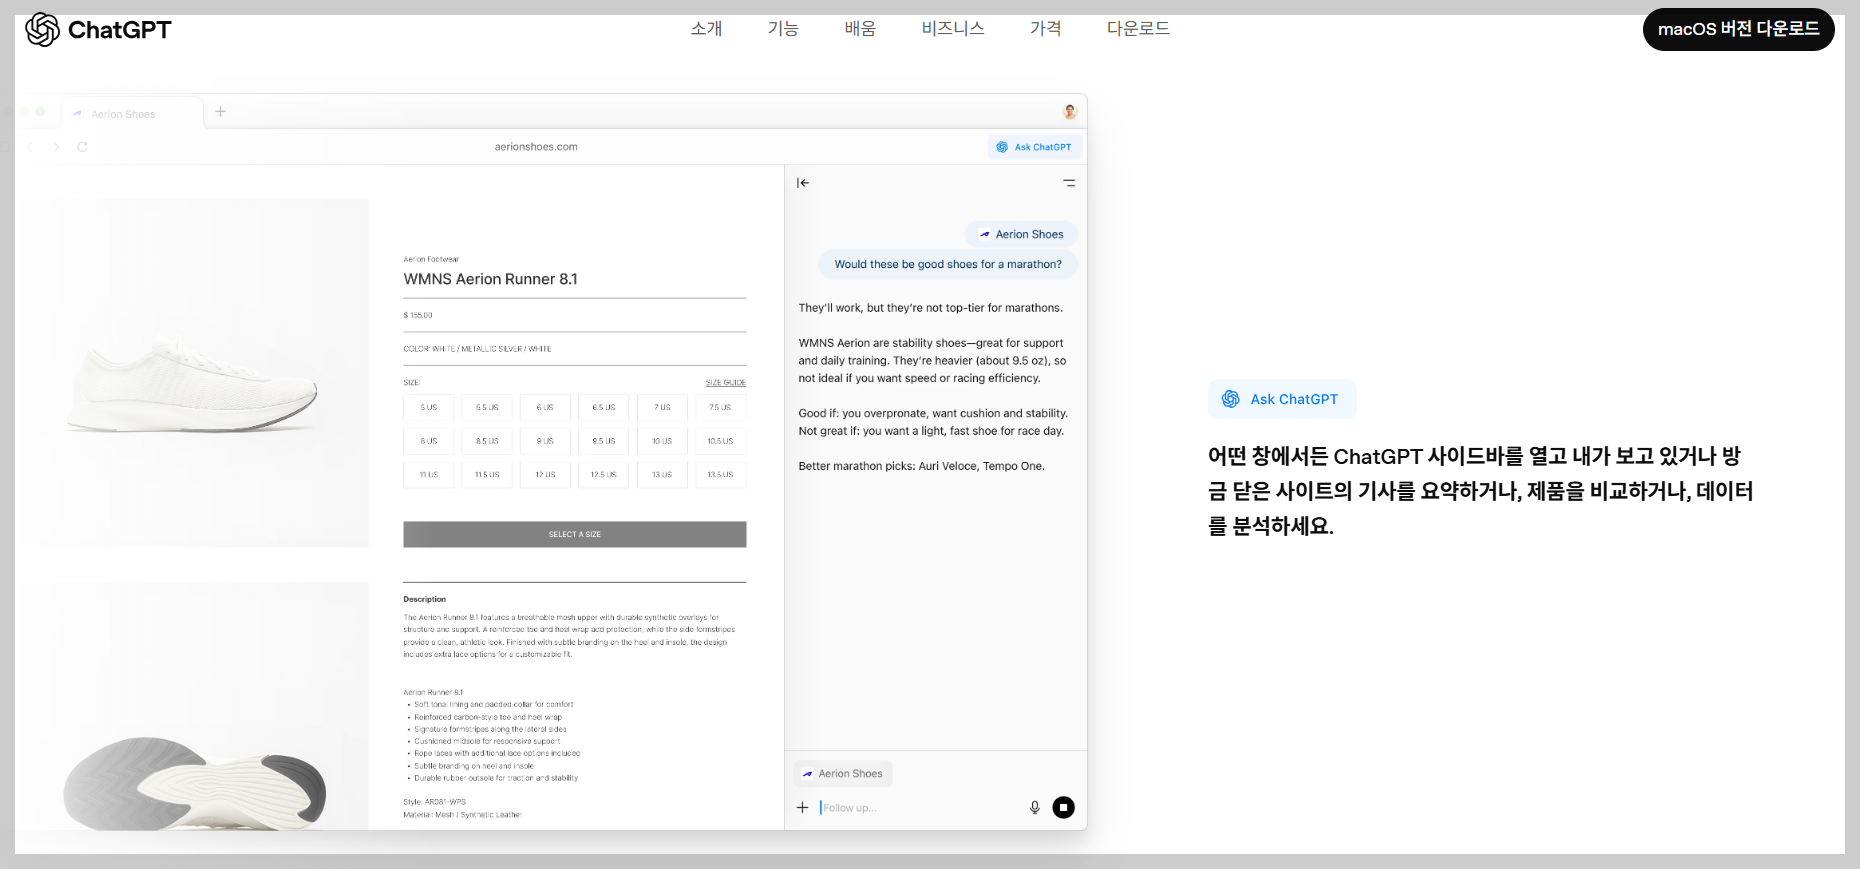Click the Aerion Shoes chip above input

843,773
